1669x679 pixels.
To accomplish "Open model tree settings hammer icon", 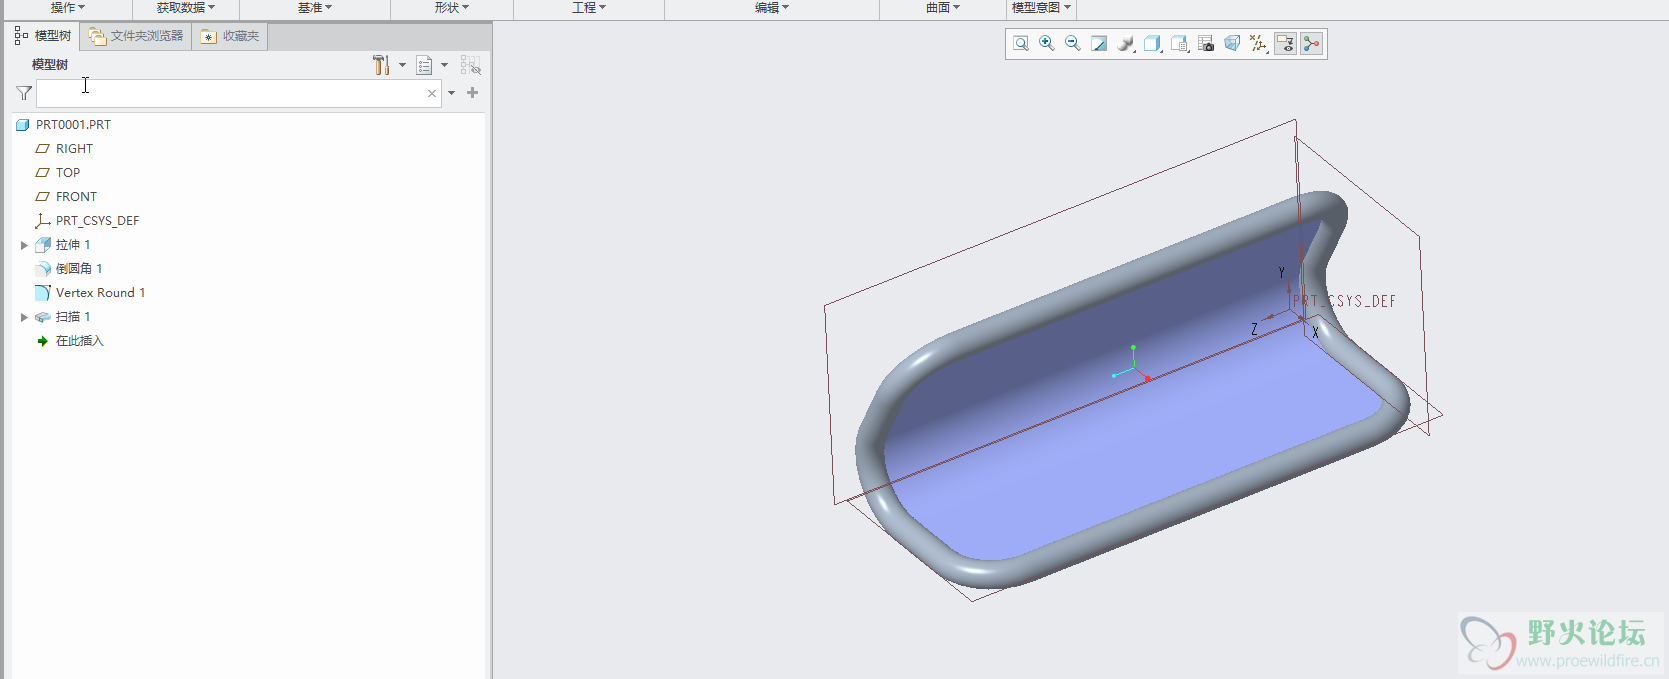I will [x=381, y=65].
